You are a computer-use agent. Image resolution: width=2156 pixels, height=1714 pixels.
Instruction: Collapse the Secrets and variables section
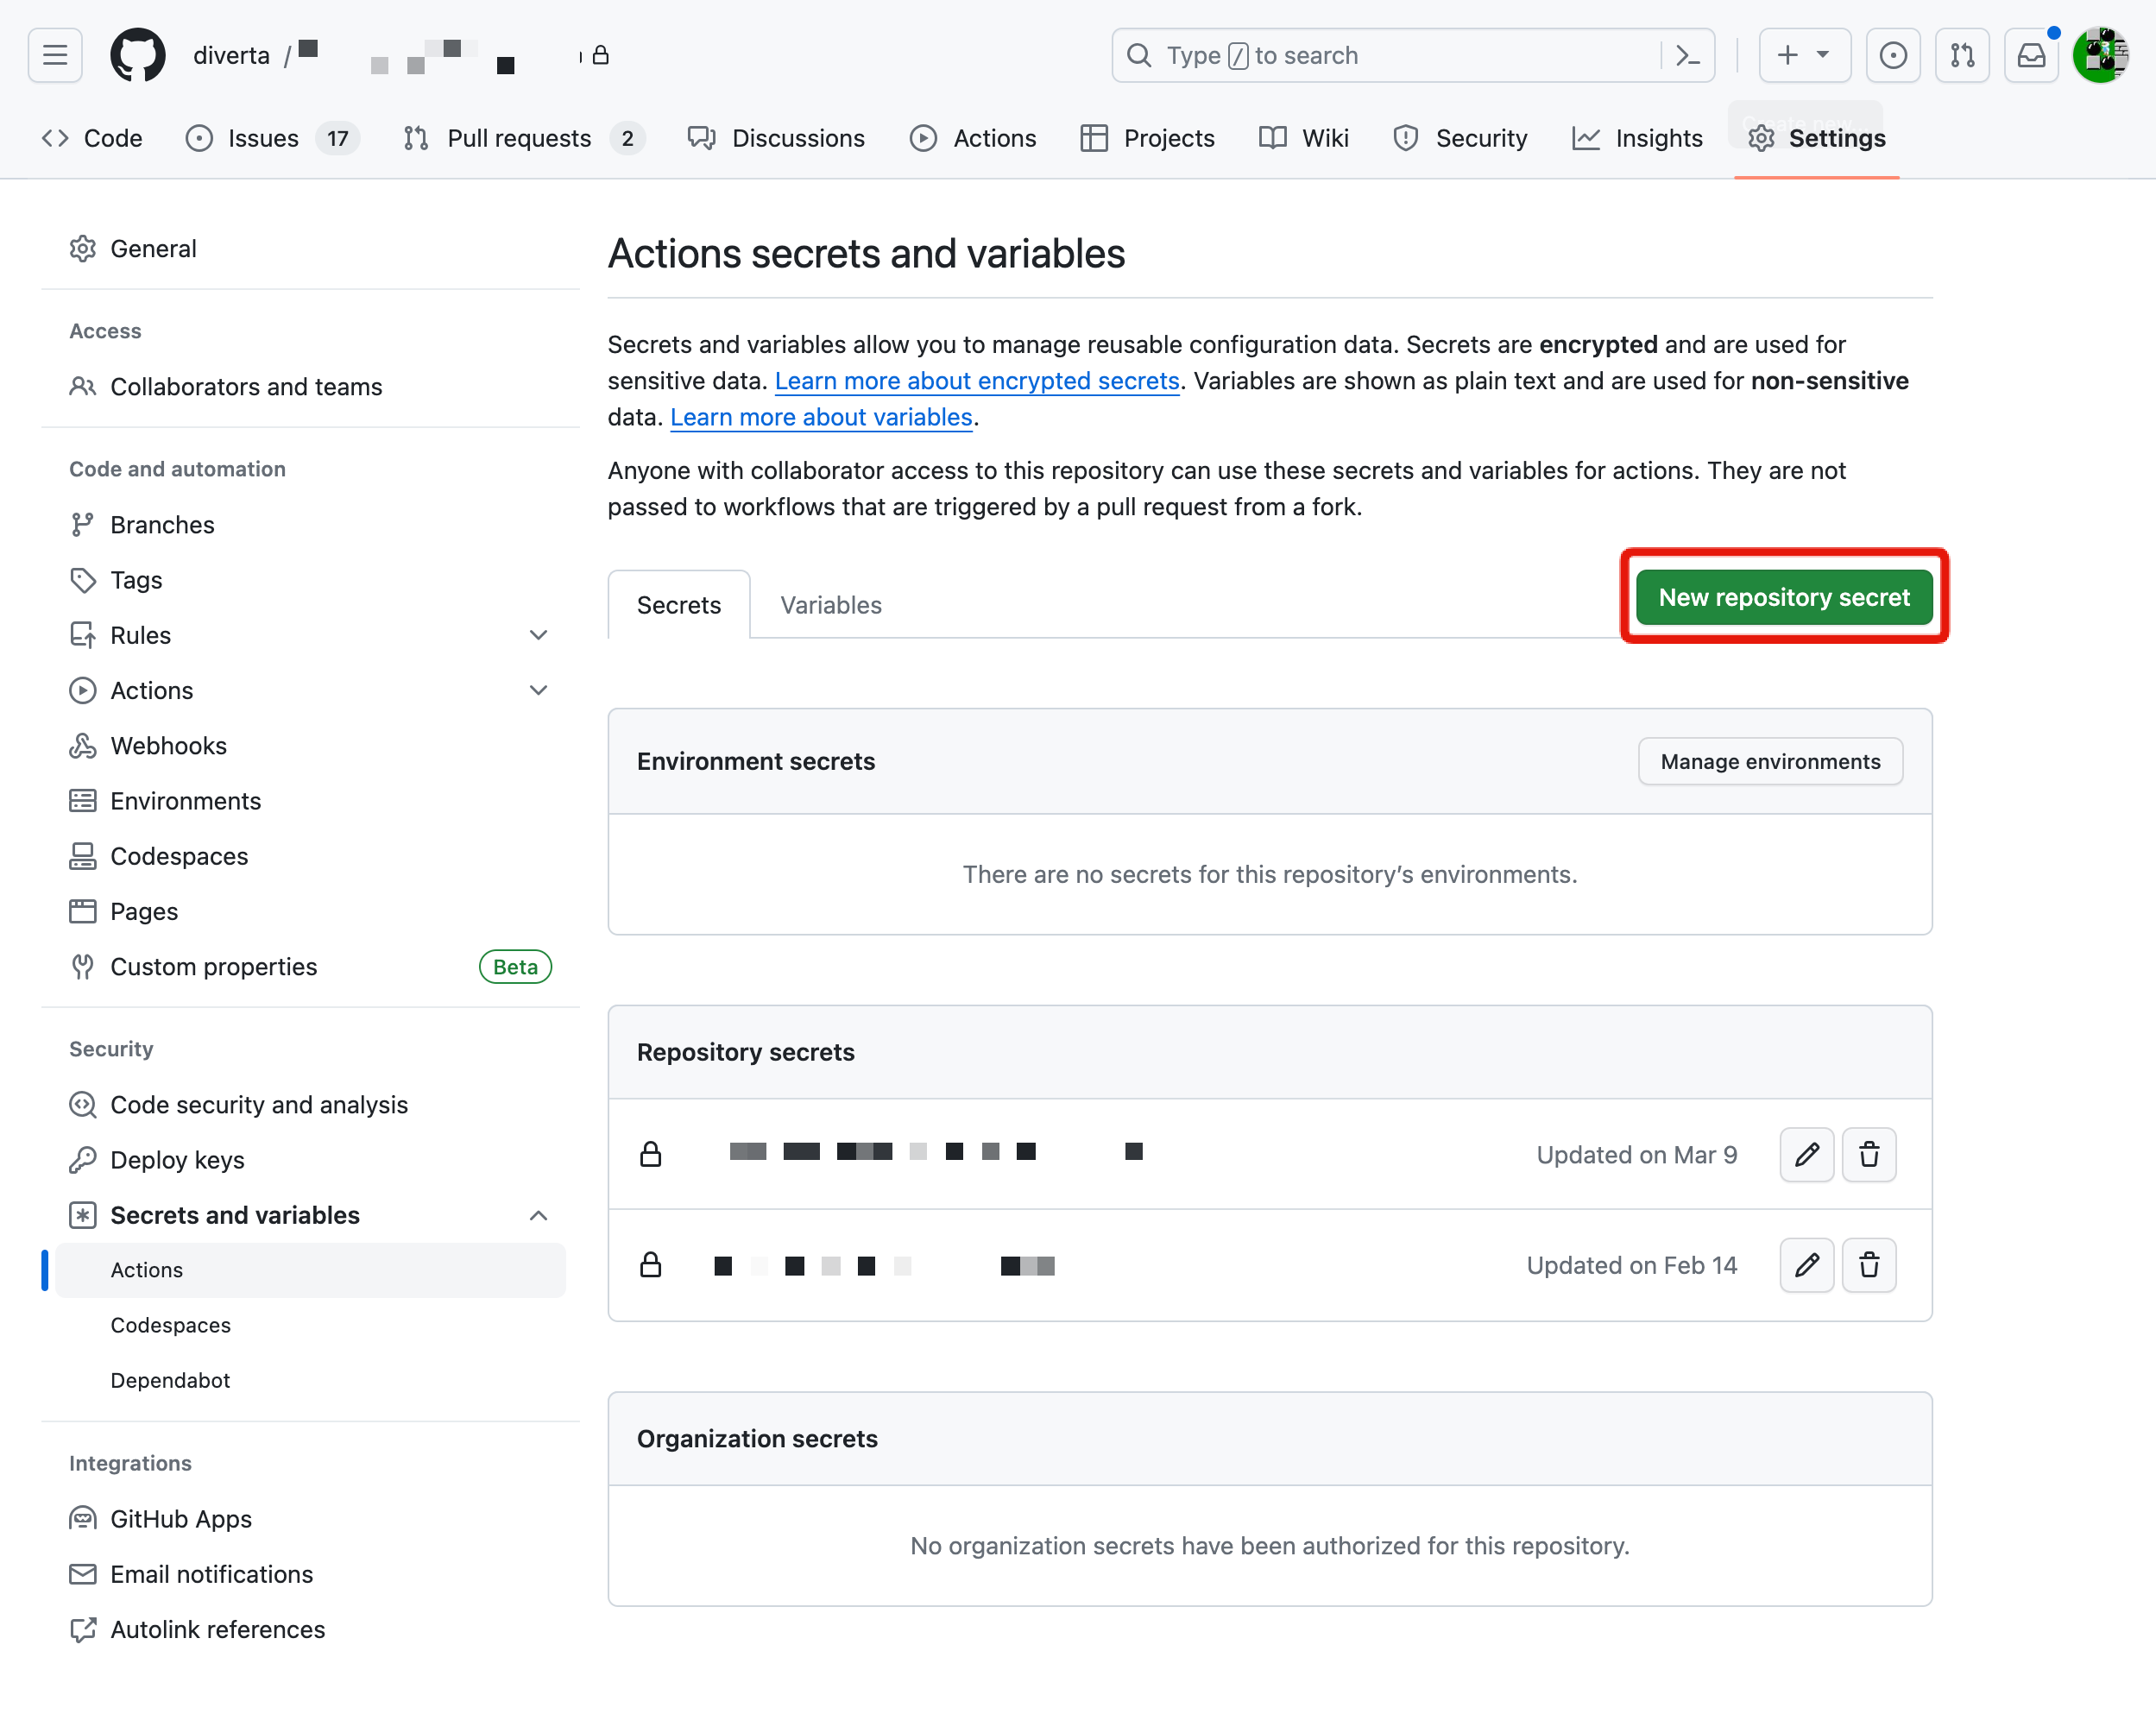[x=539, y=1215]
